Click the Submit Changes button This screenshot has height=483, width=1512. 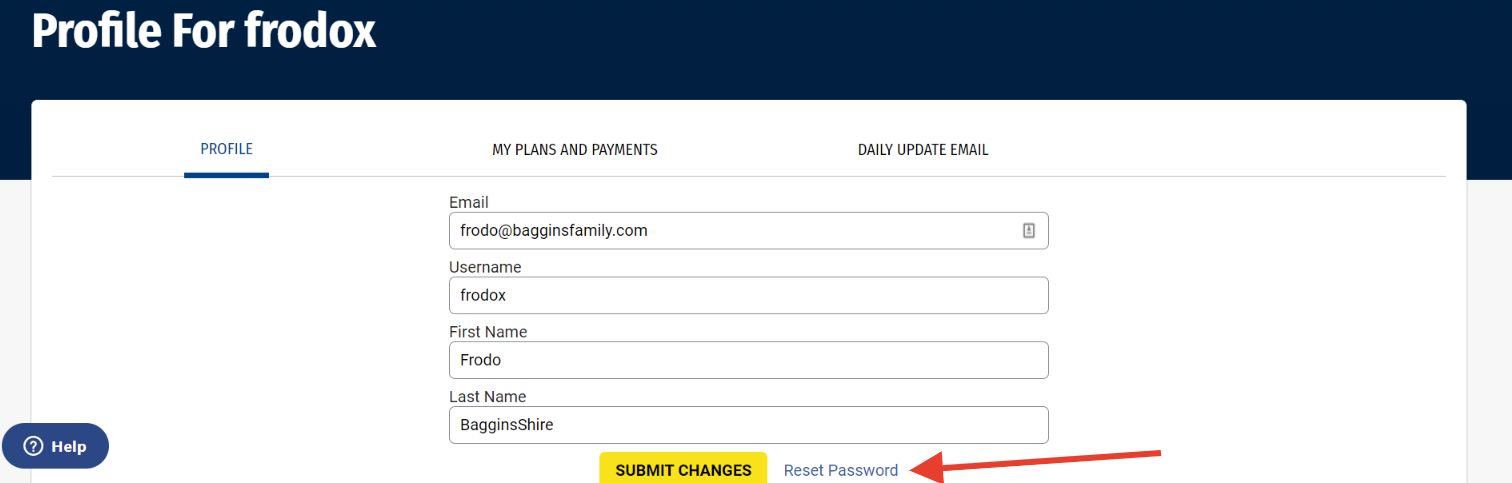click(x=683, y=469)
